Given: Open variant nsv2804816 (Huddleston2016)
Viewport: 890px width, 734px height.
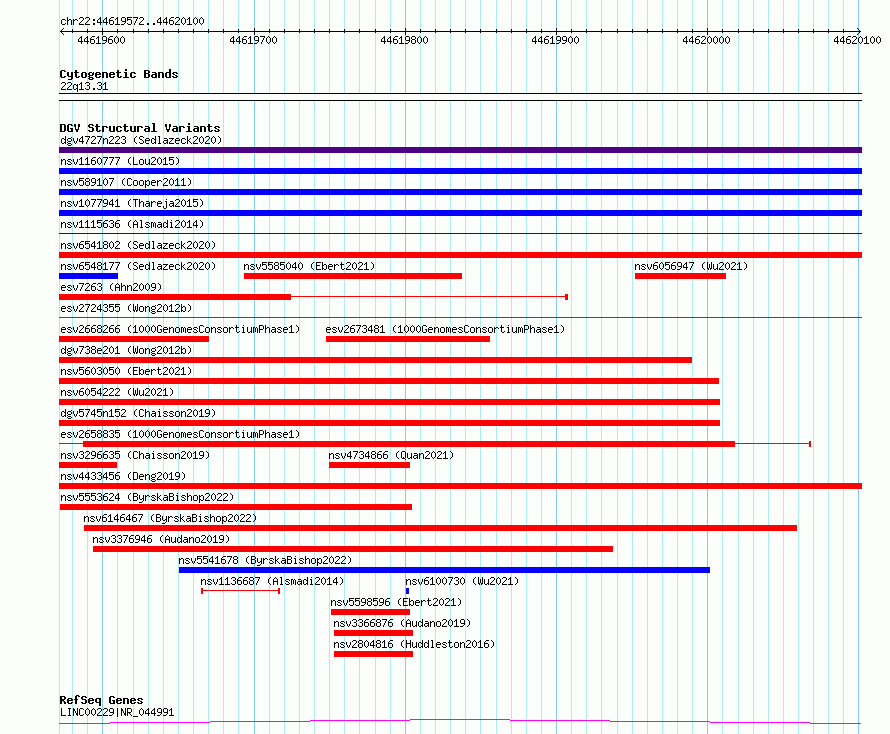Looking at the screenshot, I should 414,644.
